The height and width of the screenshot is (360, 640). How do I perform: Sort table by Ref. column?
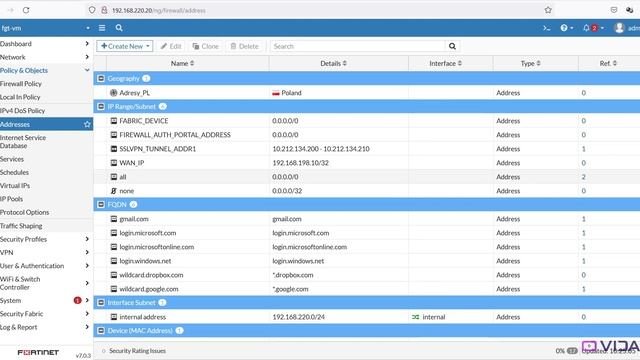pyautogui.click(x=608, y=63)
